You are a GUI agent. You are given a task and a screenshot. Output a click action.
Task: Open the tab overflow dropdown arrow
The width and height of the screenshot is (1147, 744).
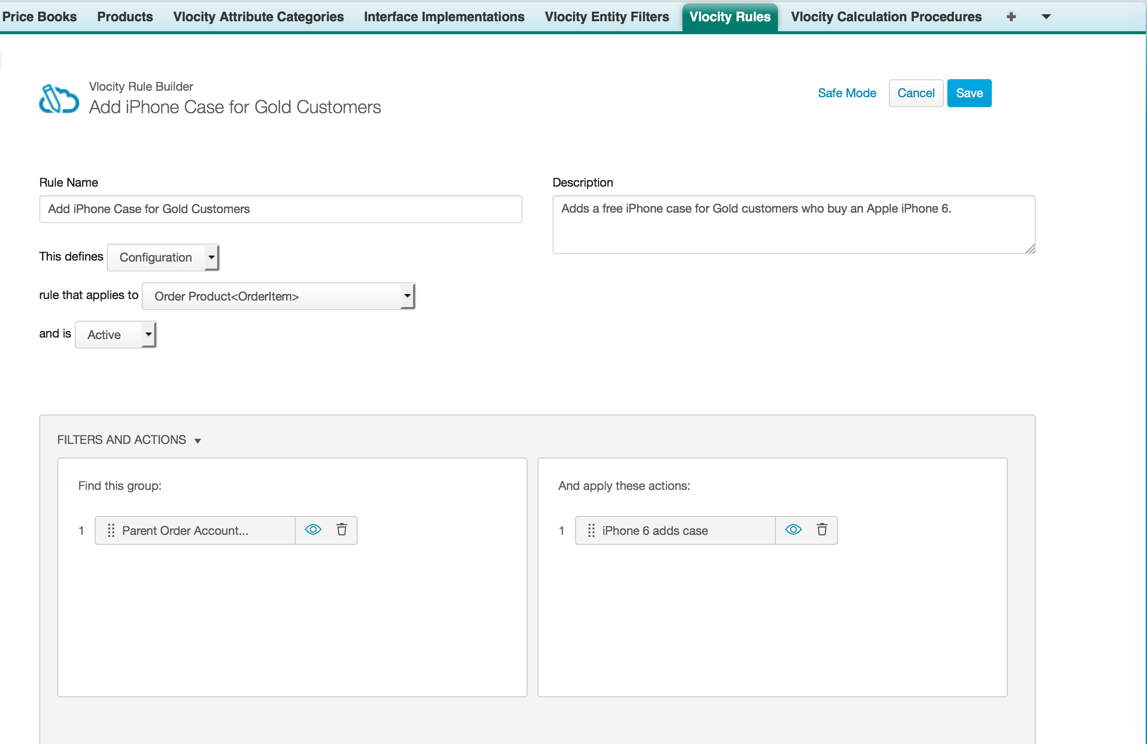click(1046, 17)
